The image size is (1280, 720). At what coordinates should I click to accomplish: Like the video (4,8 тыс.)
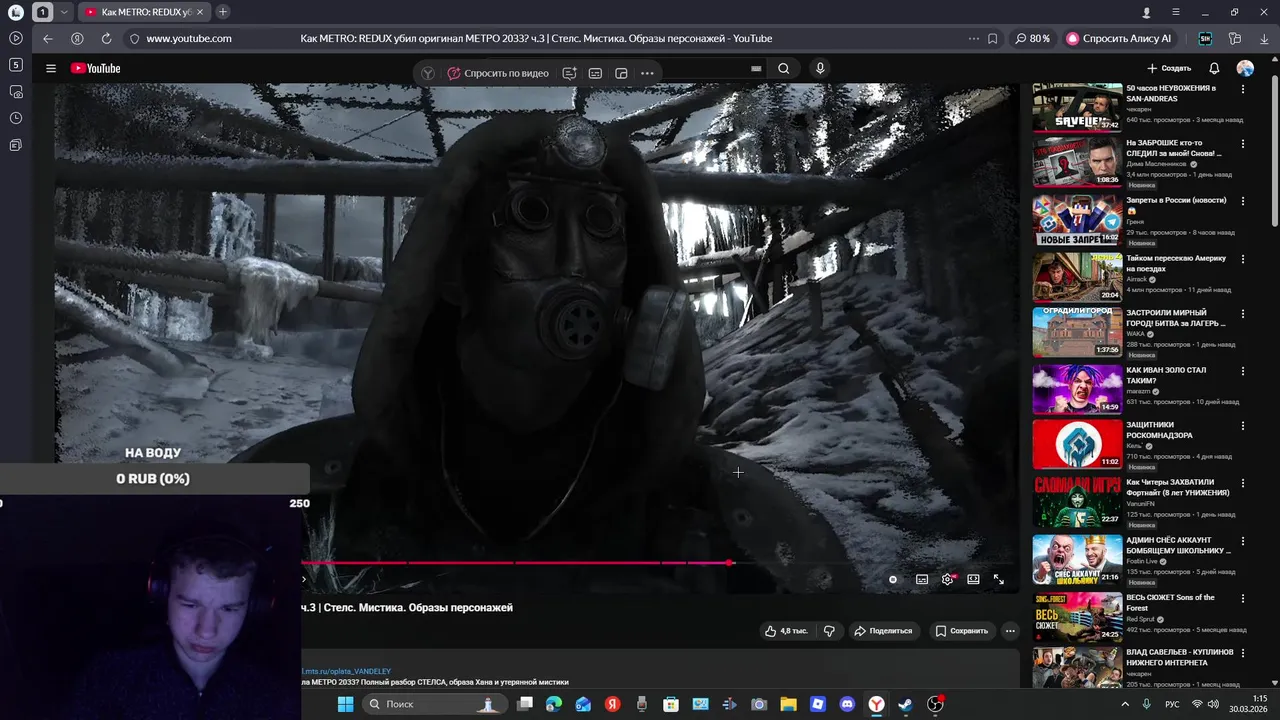786,631
